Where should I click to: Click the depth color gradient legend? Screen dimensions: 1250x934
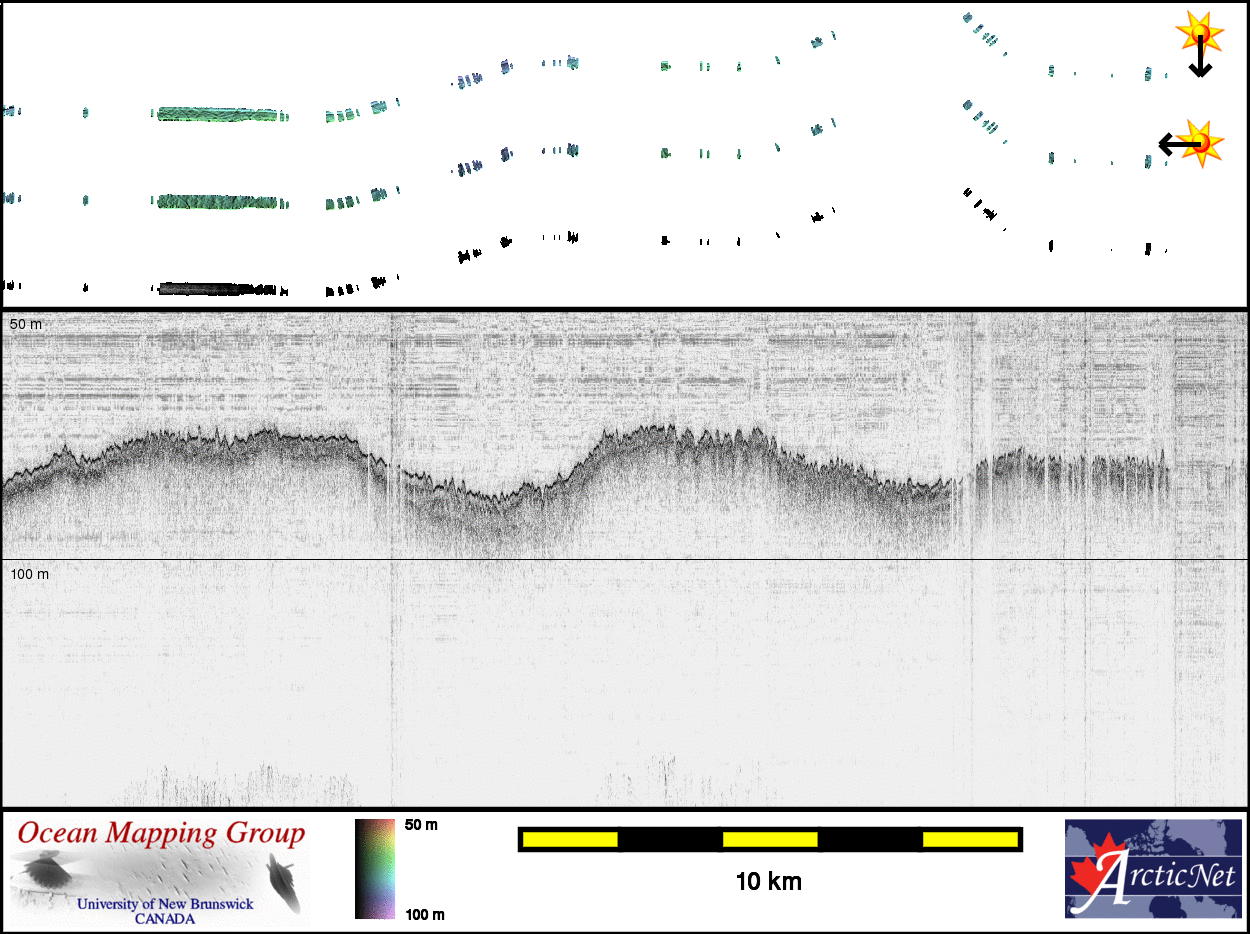point(375,869)
